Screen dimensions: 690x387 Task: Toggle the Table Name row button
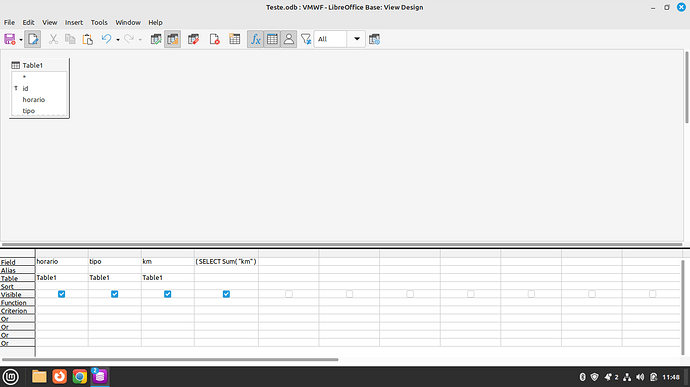272,39
